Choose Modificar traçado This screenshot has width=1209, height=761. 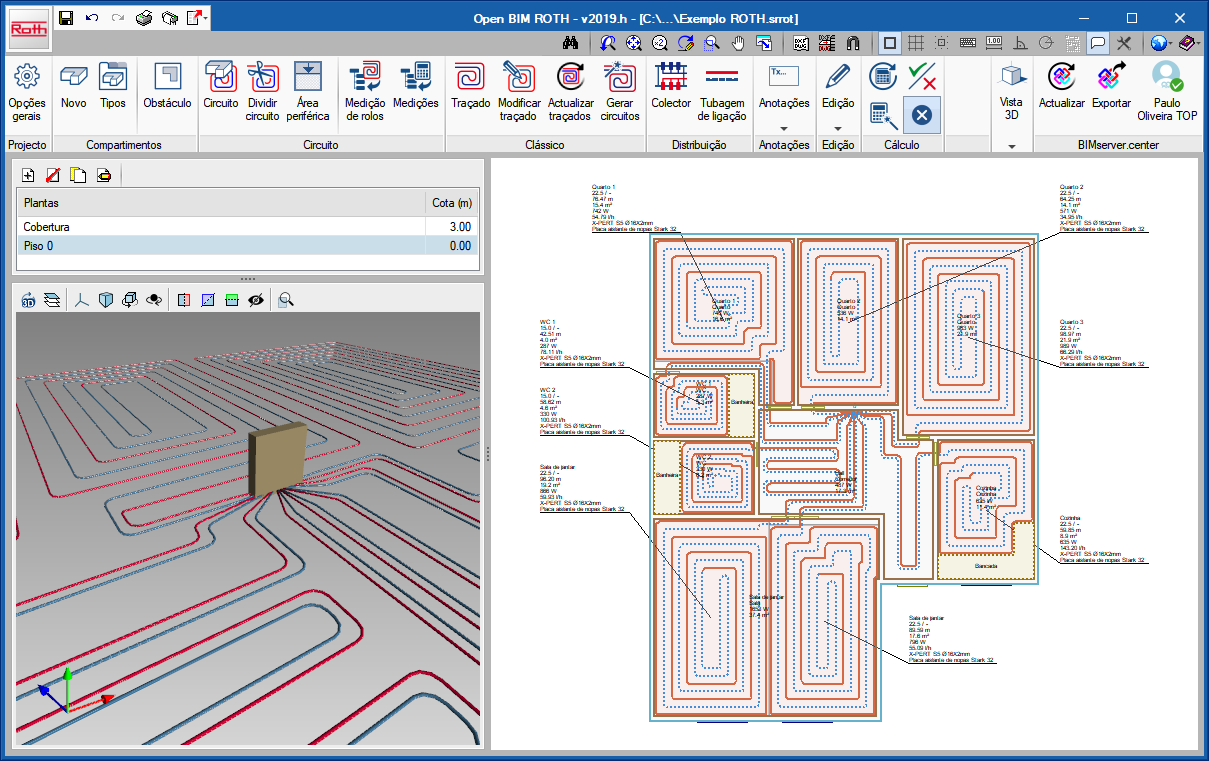[x=519, y=91]
